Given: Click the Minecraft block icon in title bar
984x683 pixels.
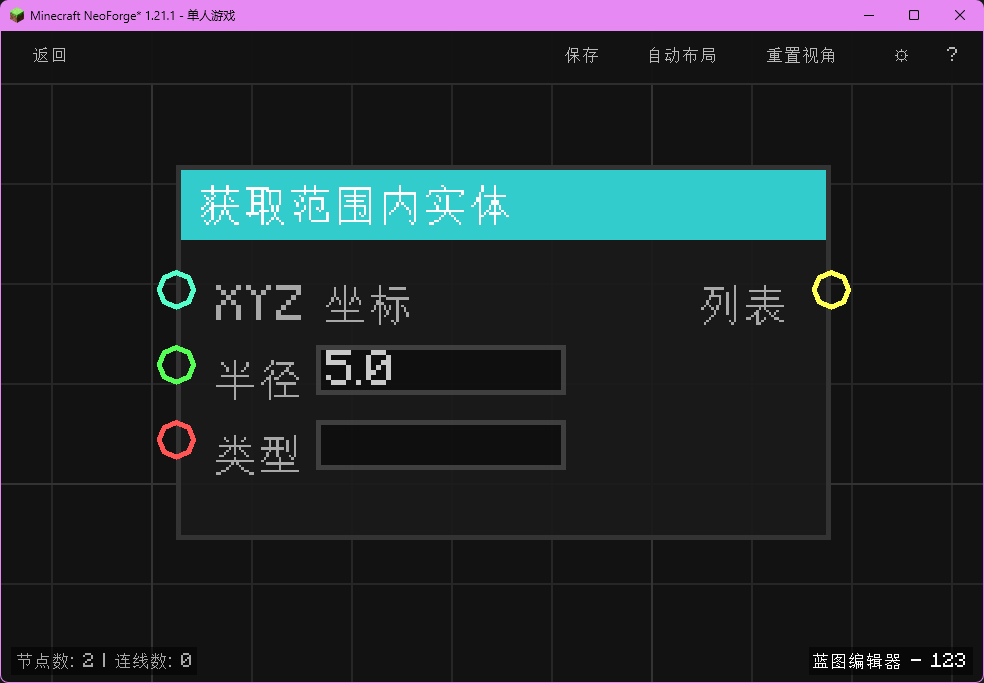Looking at the screenshot, I should click(x=17, y=15).
